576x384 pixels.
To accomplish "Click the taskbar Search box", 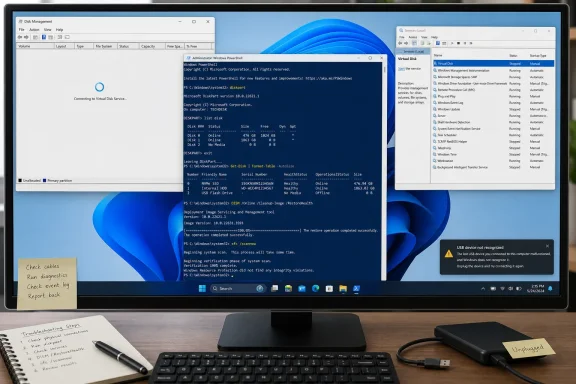I will [x=237, y=288].
